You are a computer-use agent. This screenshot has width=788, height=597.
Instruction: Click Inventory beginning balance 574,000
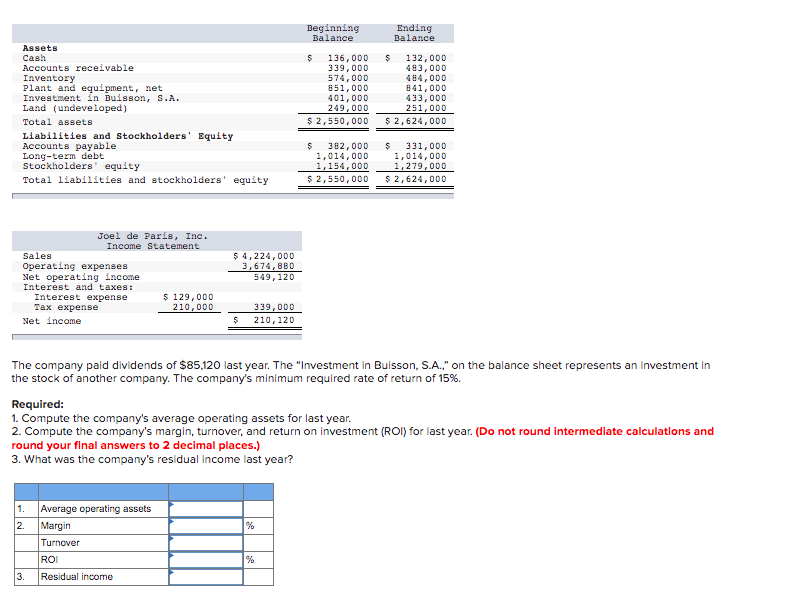click(348, 78)
